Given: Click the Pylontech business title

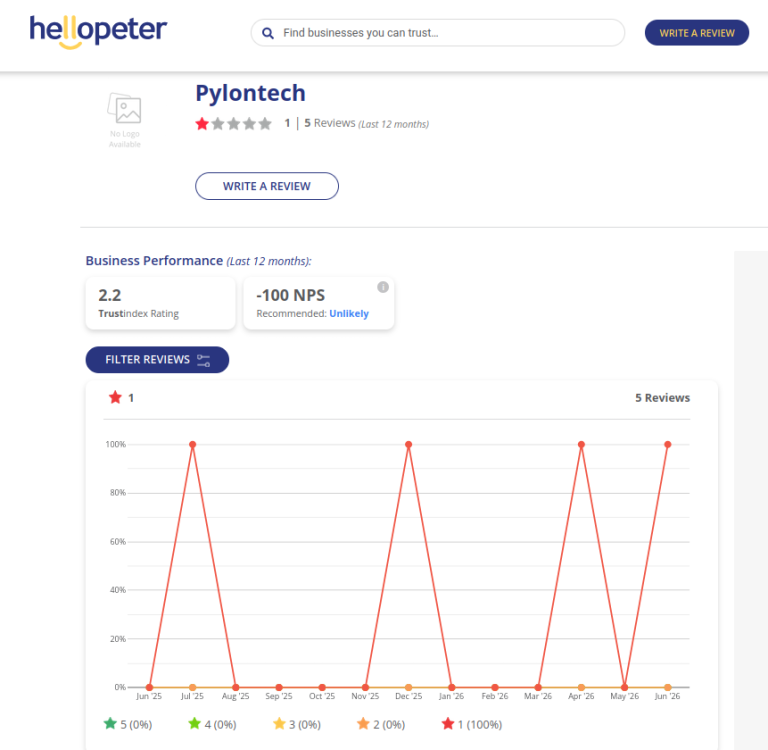Looking at the screenshot, I should click(250, 93).
